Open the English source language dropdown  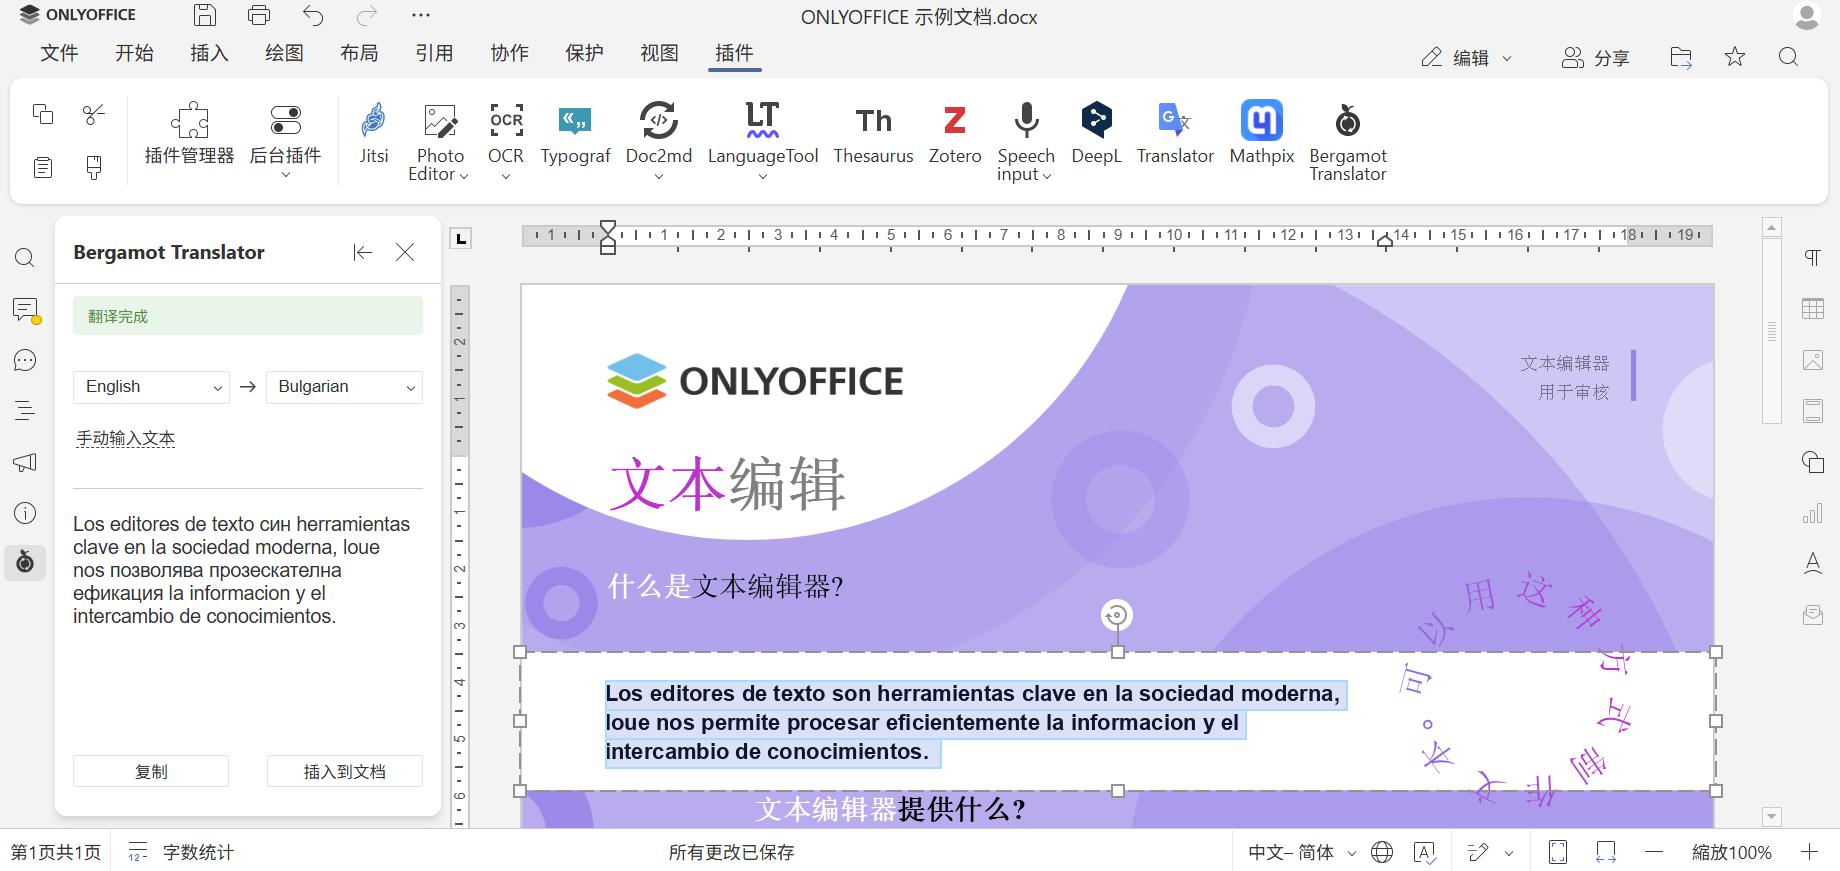click(x=151, y=387)
